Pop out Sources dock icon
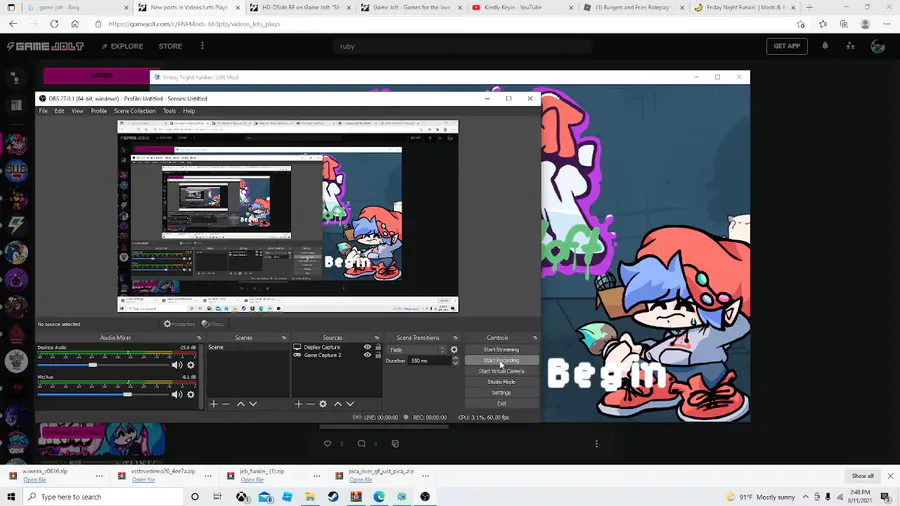This screenshot has height=506, width=900. 377,338
